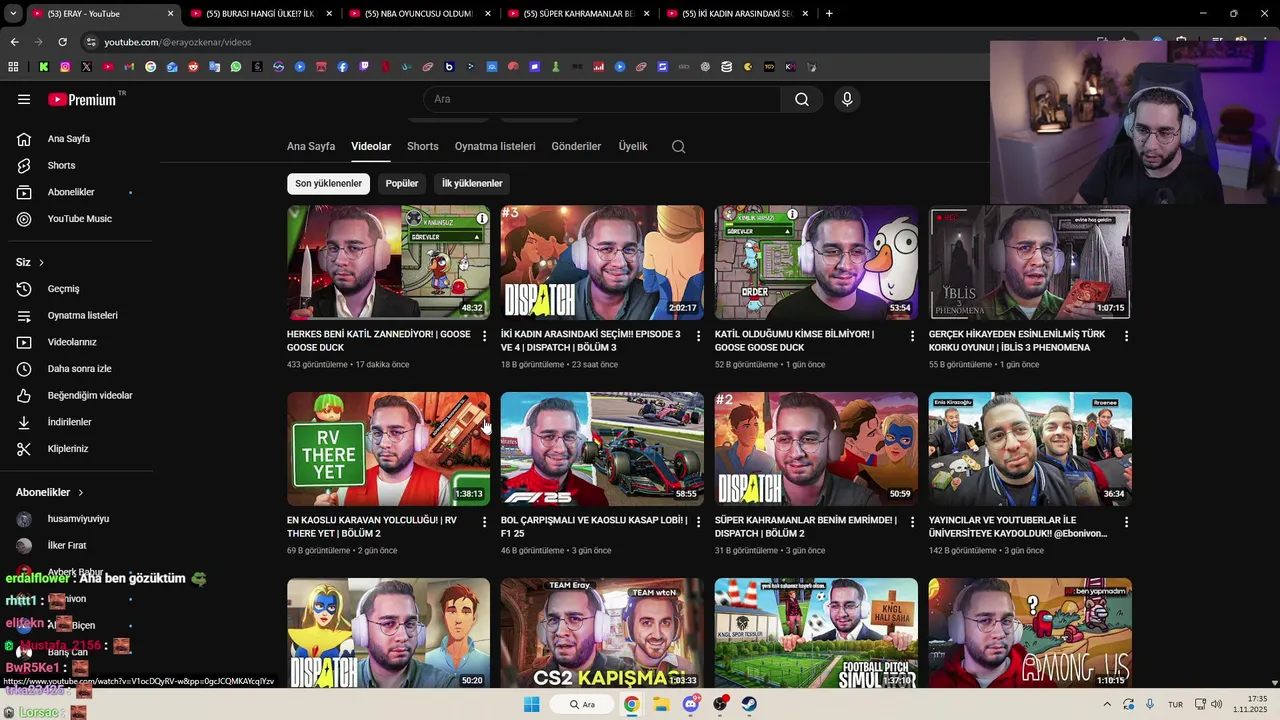This screenshot has height=720, width=1280.
Task: Expand the Abonelikler section chevron
Action: tap(80, 493)
